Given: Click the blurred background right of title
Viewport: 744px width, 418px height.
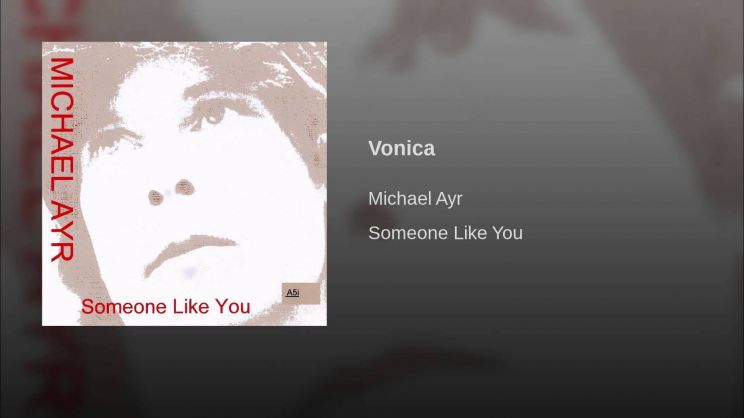Looking at the screenshot, I should pyautogui.click(x=593, y=149).
